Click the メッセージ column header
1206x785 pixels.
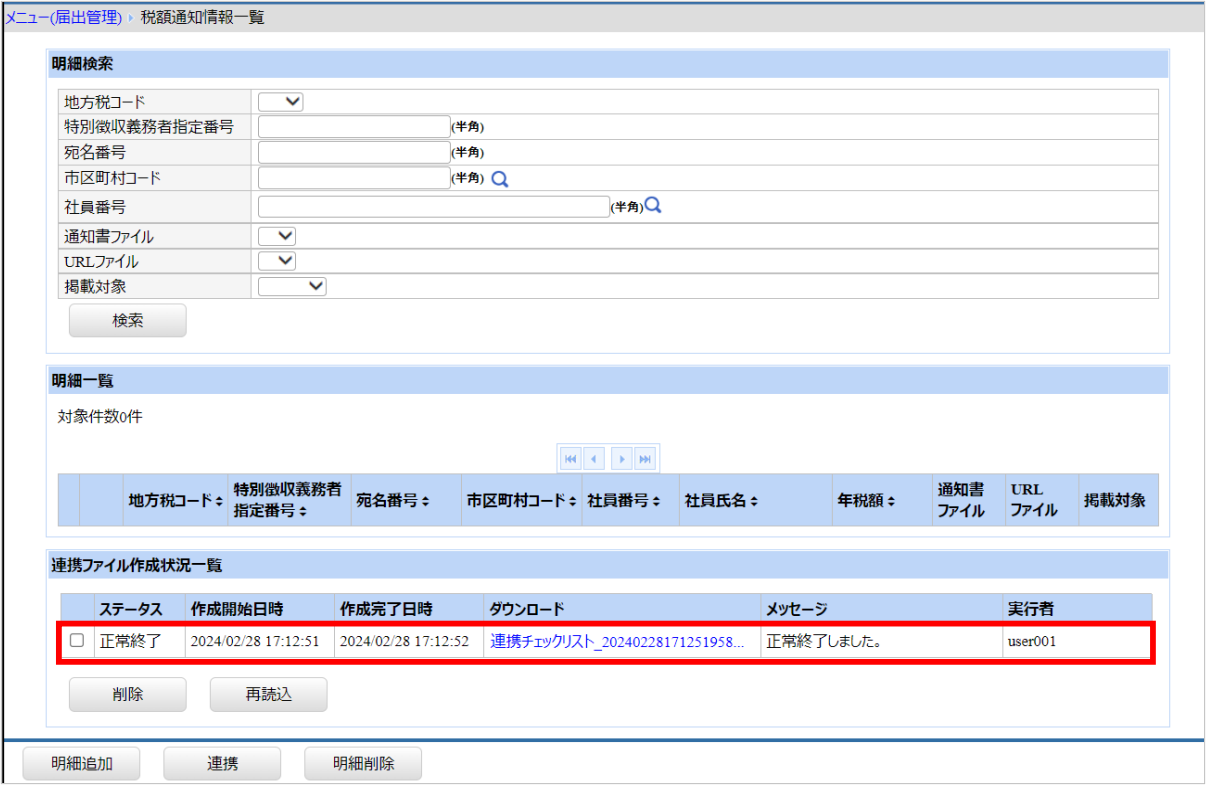882,608
